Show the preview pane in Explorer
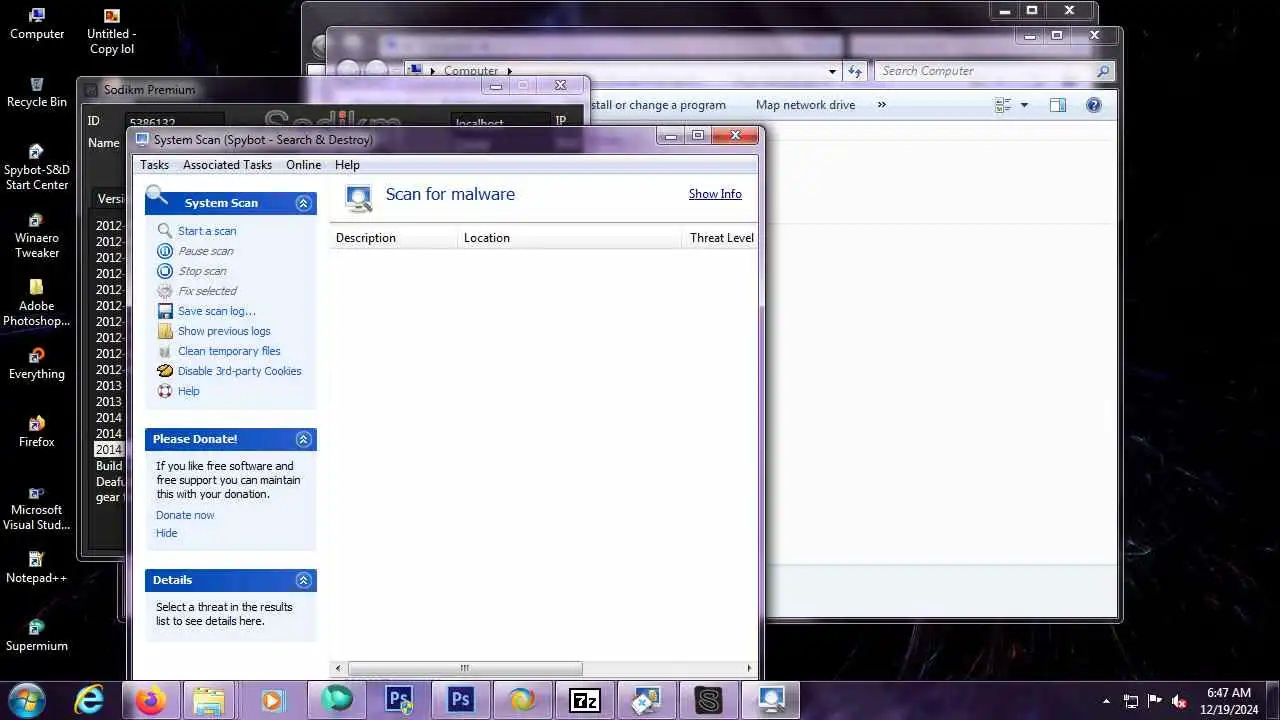This screenshot has height=720, width=1280. [1058, 105]
